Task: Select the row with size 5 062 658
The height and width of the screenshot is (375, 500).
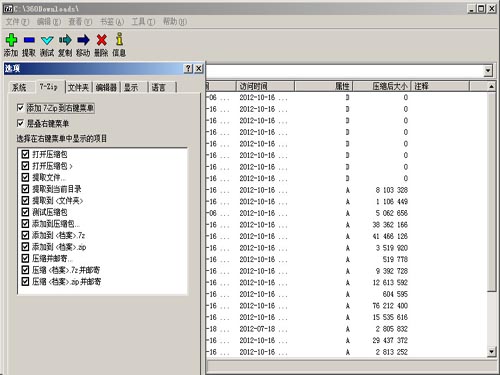Action: pos(346,213)
